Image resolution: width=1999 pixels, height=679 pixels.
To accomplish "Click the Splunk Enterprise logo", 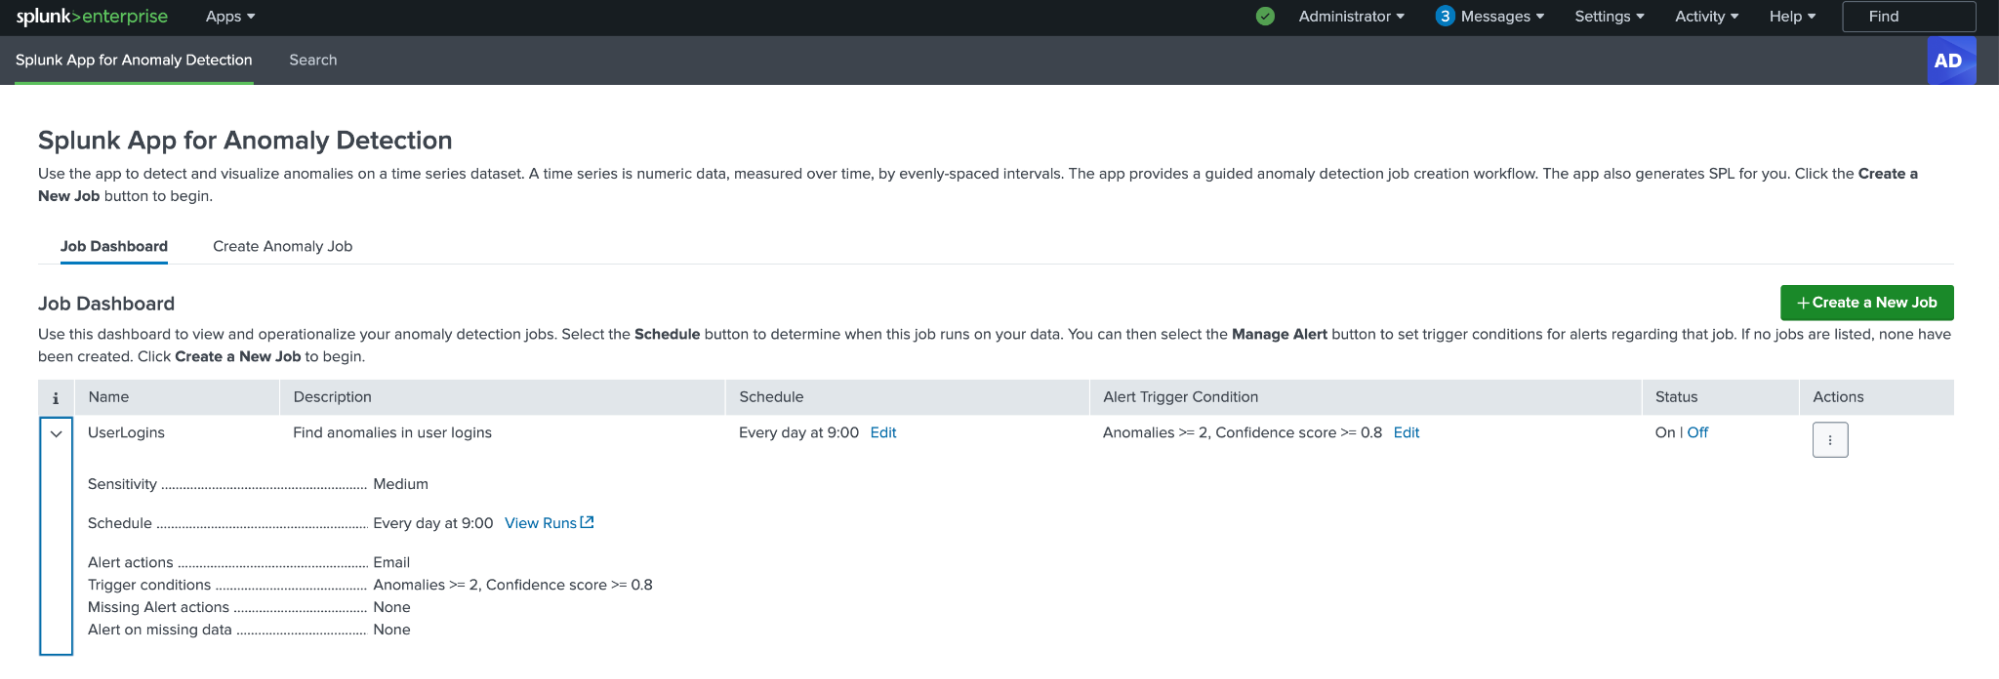I will (x=91, y=17).
